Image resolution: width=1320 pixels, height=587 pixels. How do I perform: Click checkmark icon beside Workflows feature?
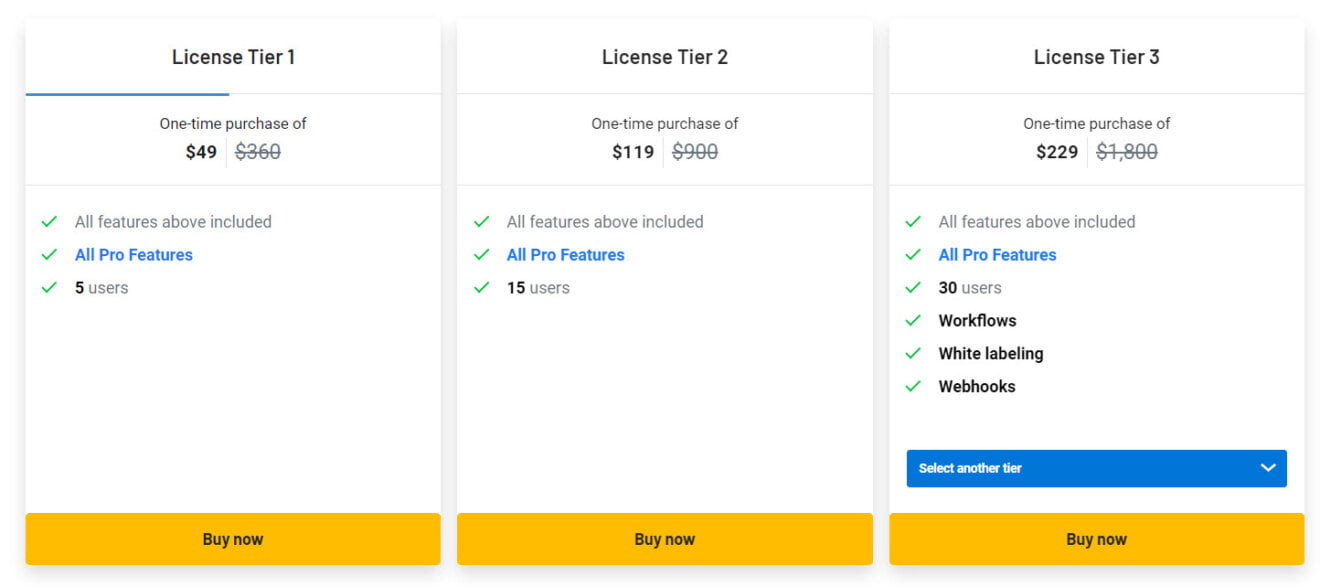[913, 321]
